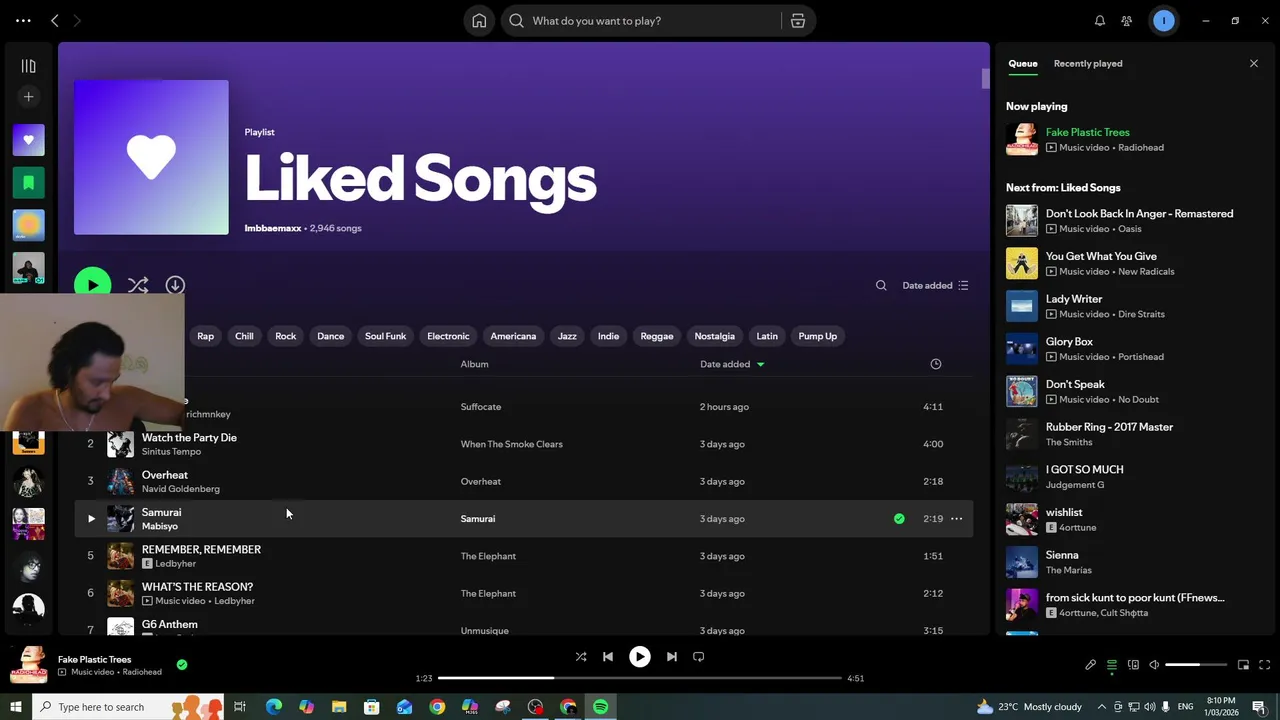Open Date added sort and view dropdown
This screenshot has height=720, width=1280.
935,286
